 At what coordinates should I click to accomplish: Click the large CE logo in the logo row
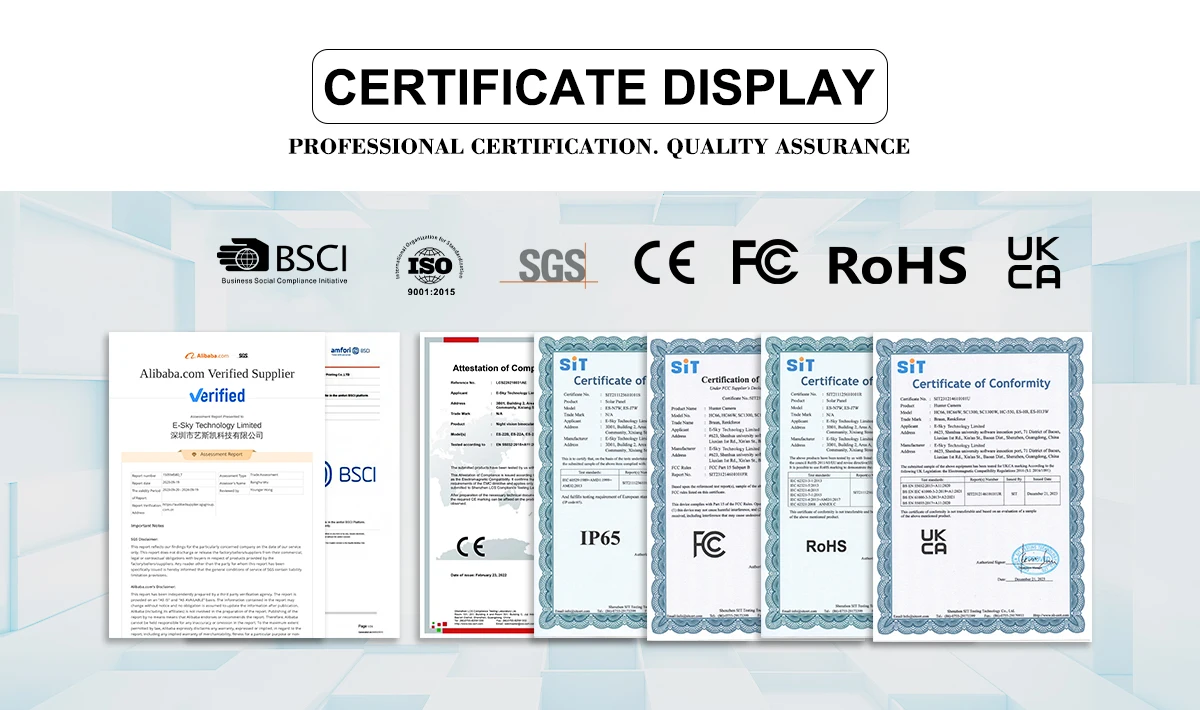coord(664,263)
